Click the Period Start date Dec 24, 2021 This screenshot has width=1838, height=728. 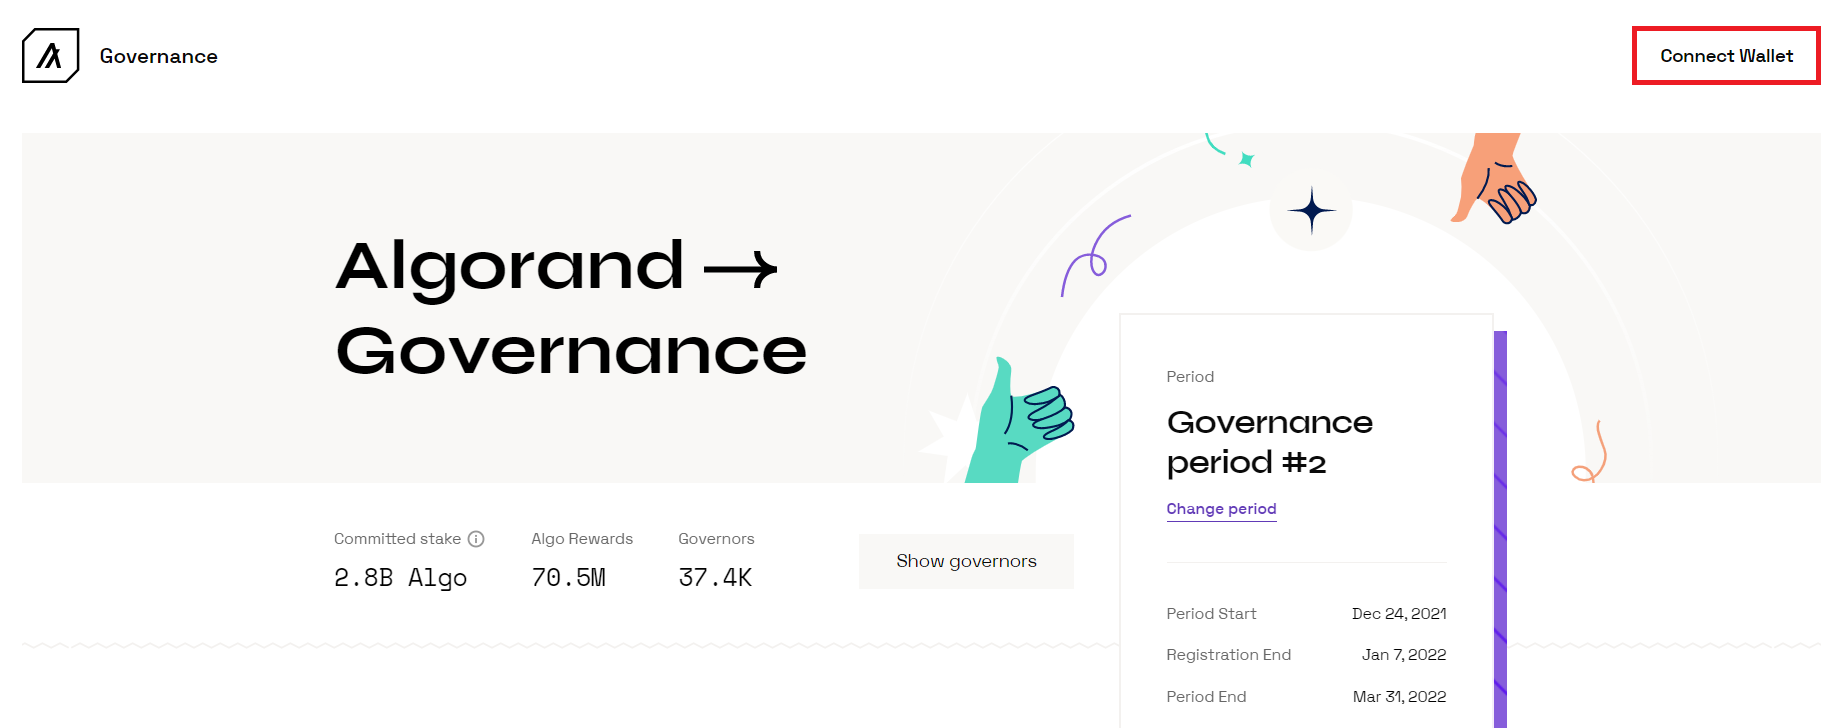[1399, 613]
